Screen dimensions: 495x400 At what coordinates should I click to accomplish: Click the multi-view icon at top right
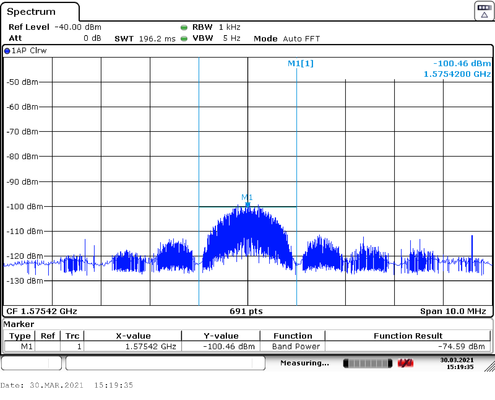(484, 11)
